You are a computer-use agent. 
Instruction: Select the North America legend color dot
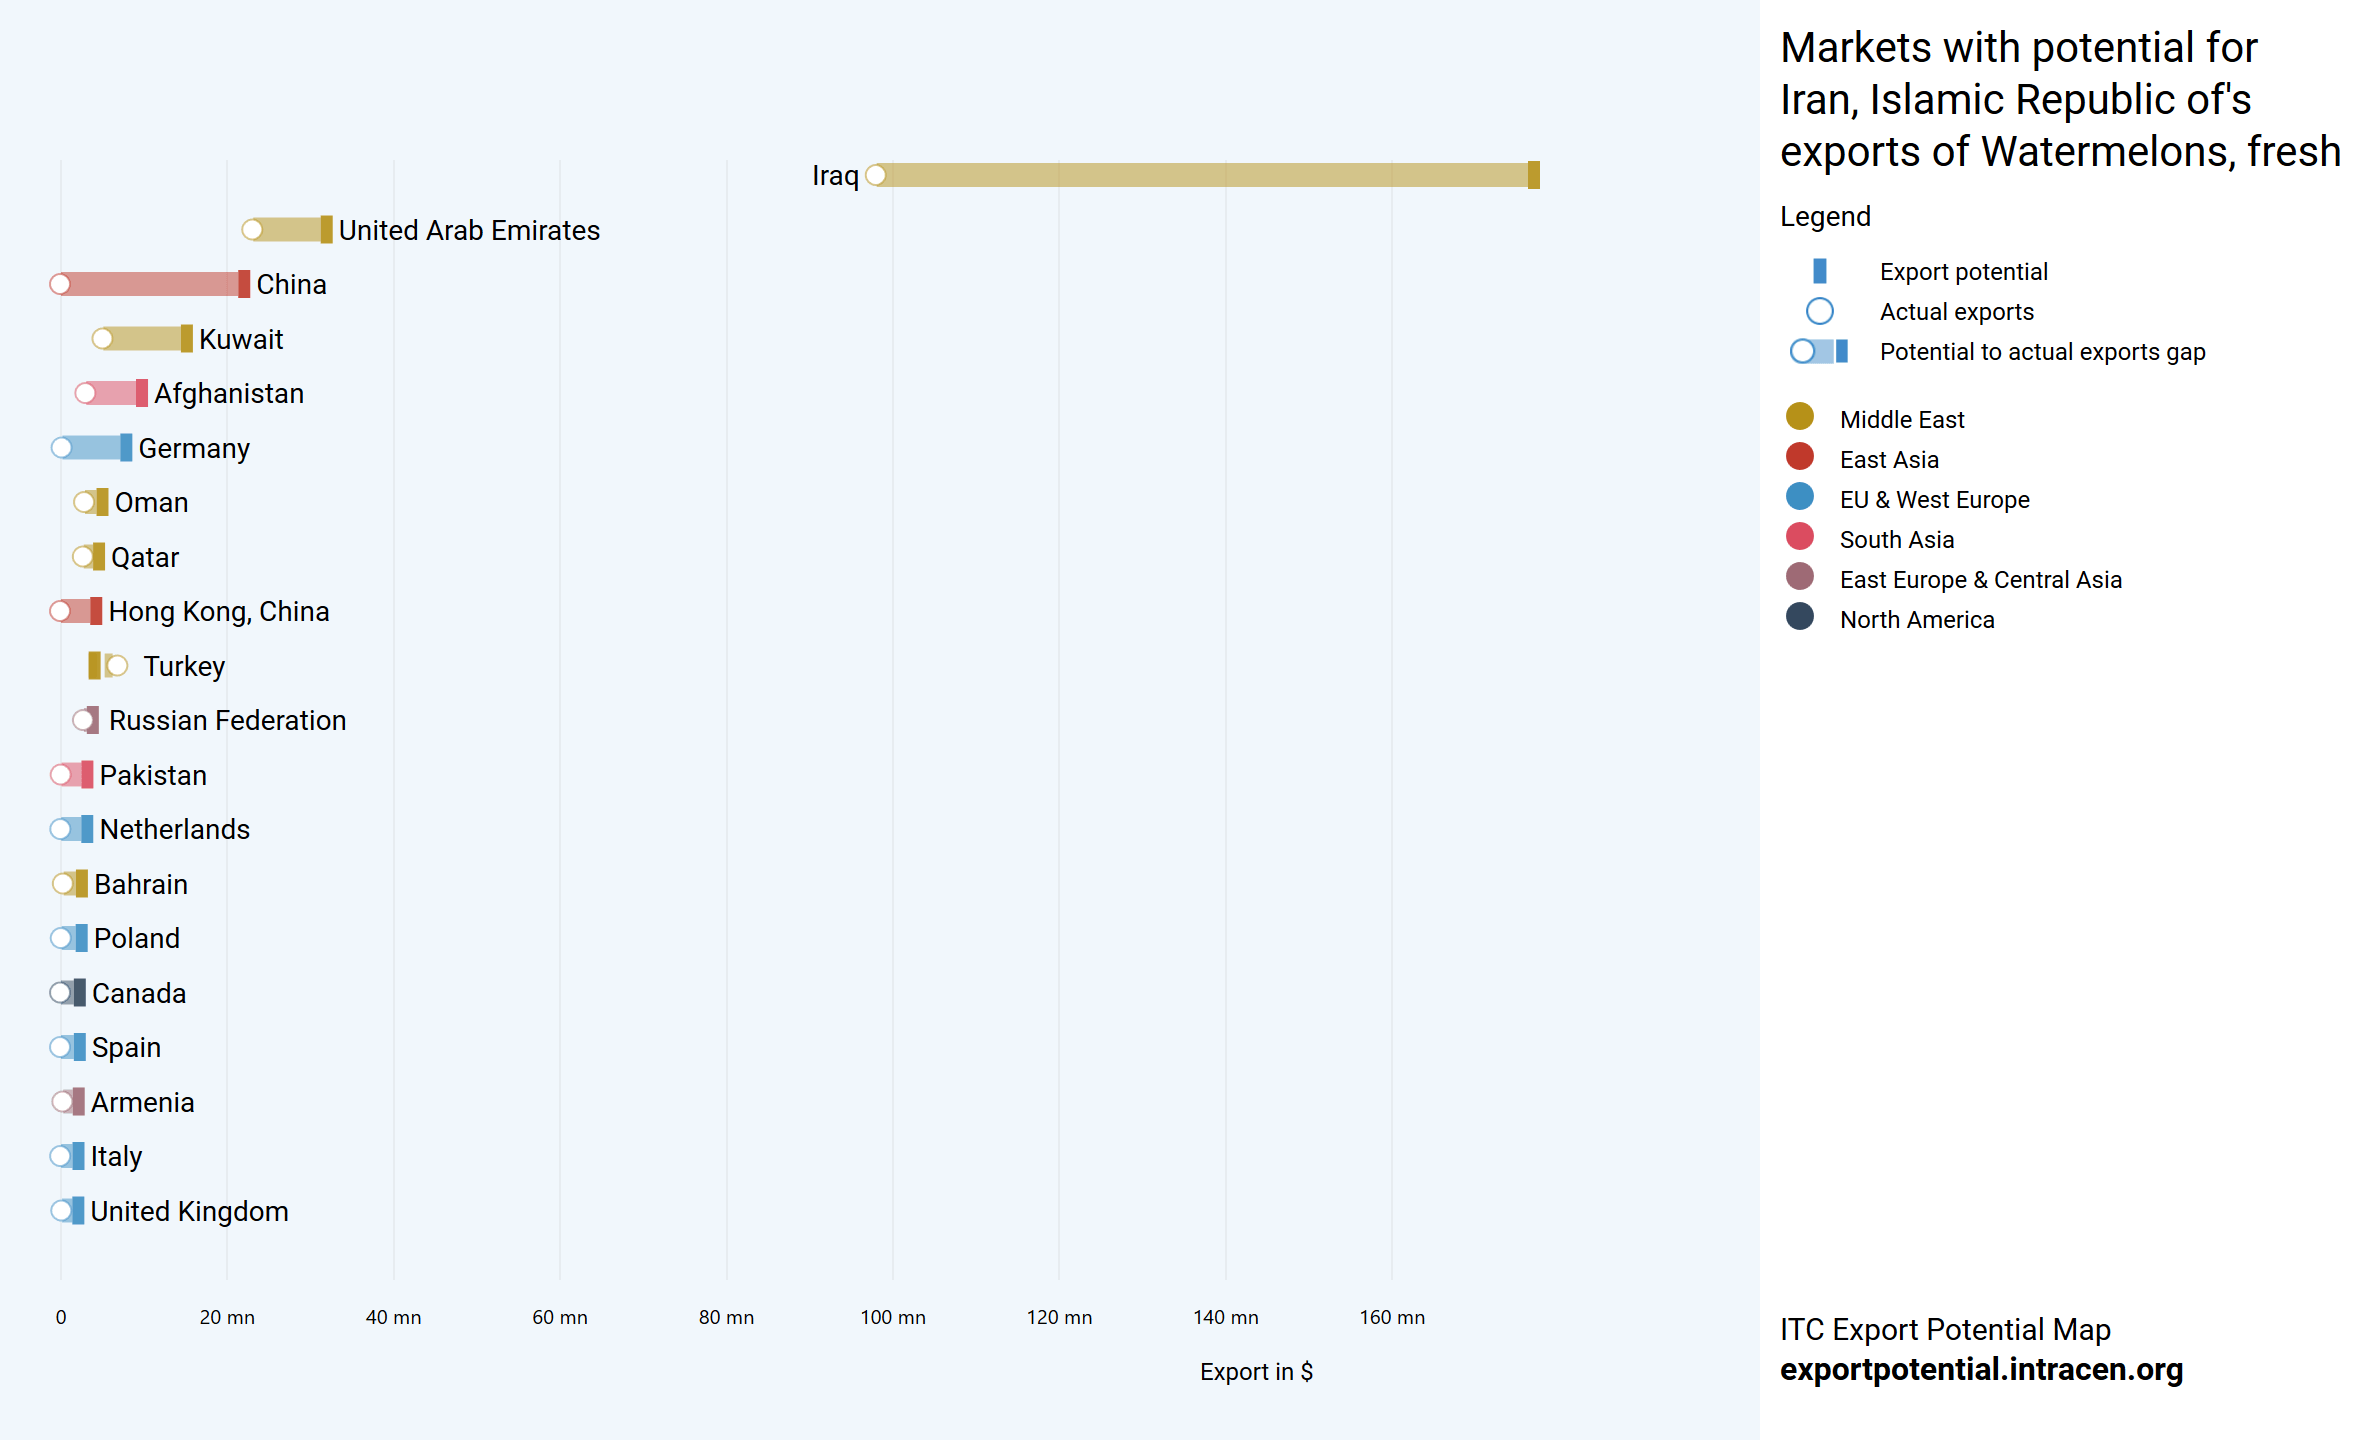[1799, 617]
